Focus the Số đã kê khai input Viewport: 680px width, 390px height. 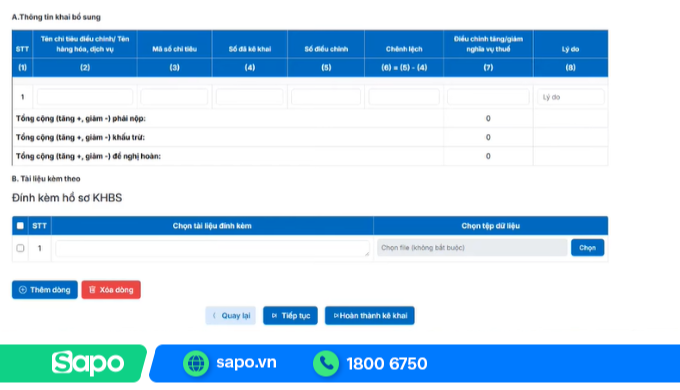point(250,97)
